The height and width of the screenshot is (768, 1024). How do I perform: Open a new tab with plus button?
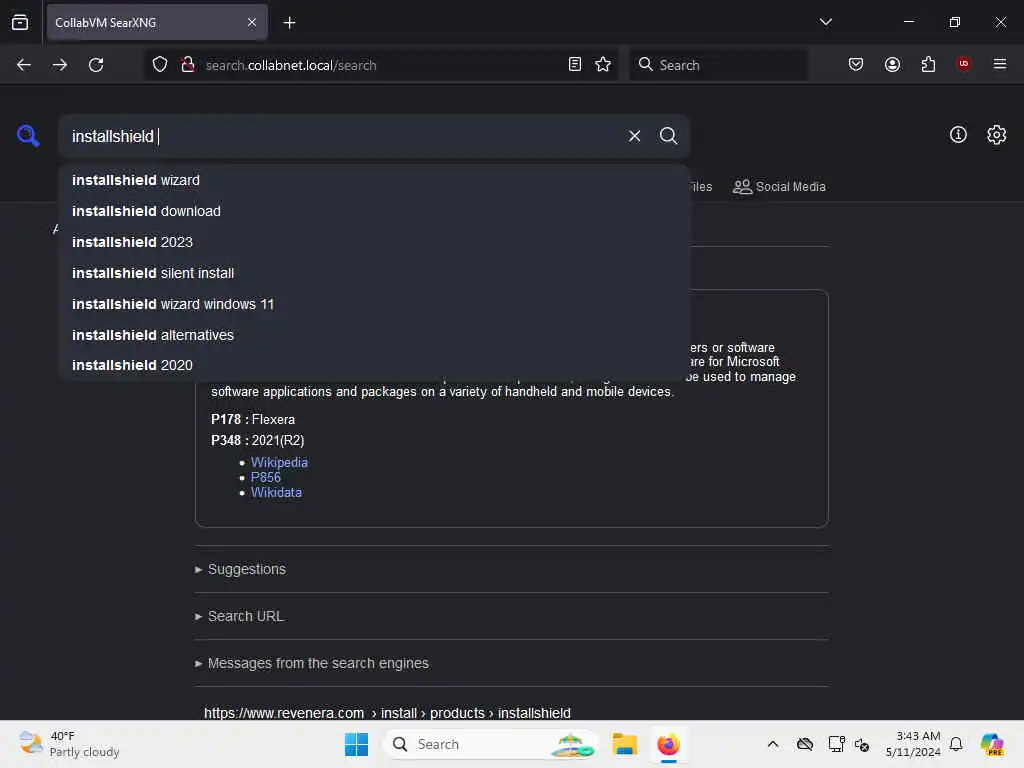tap(289, 23)
